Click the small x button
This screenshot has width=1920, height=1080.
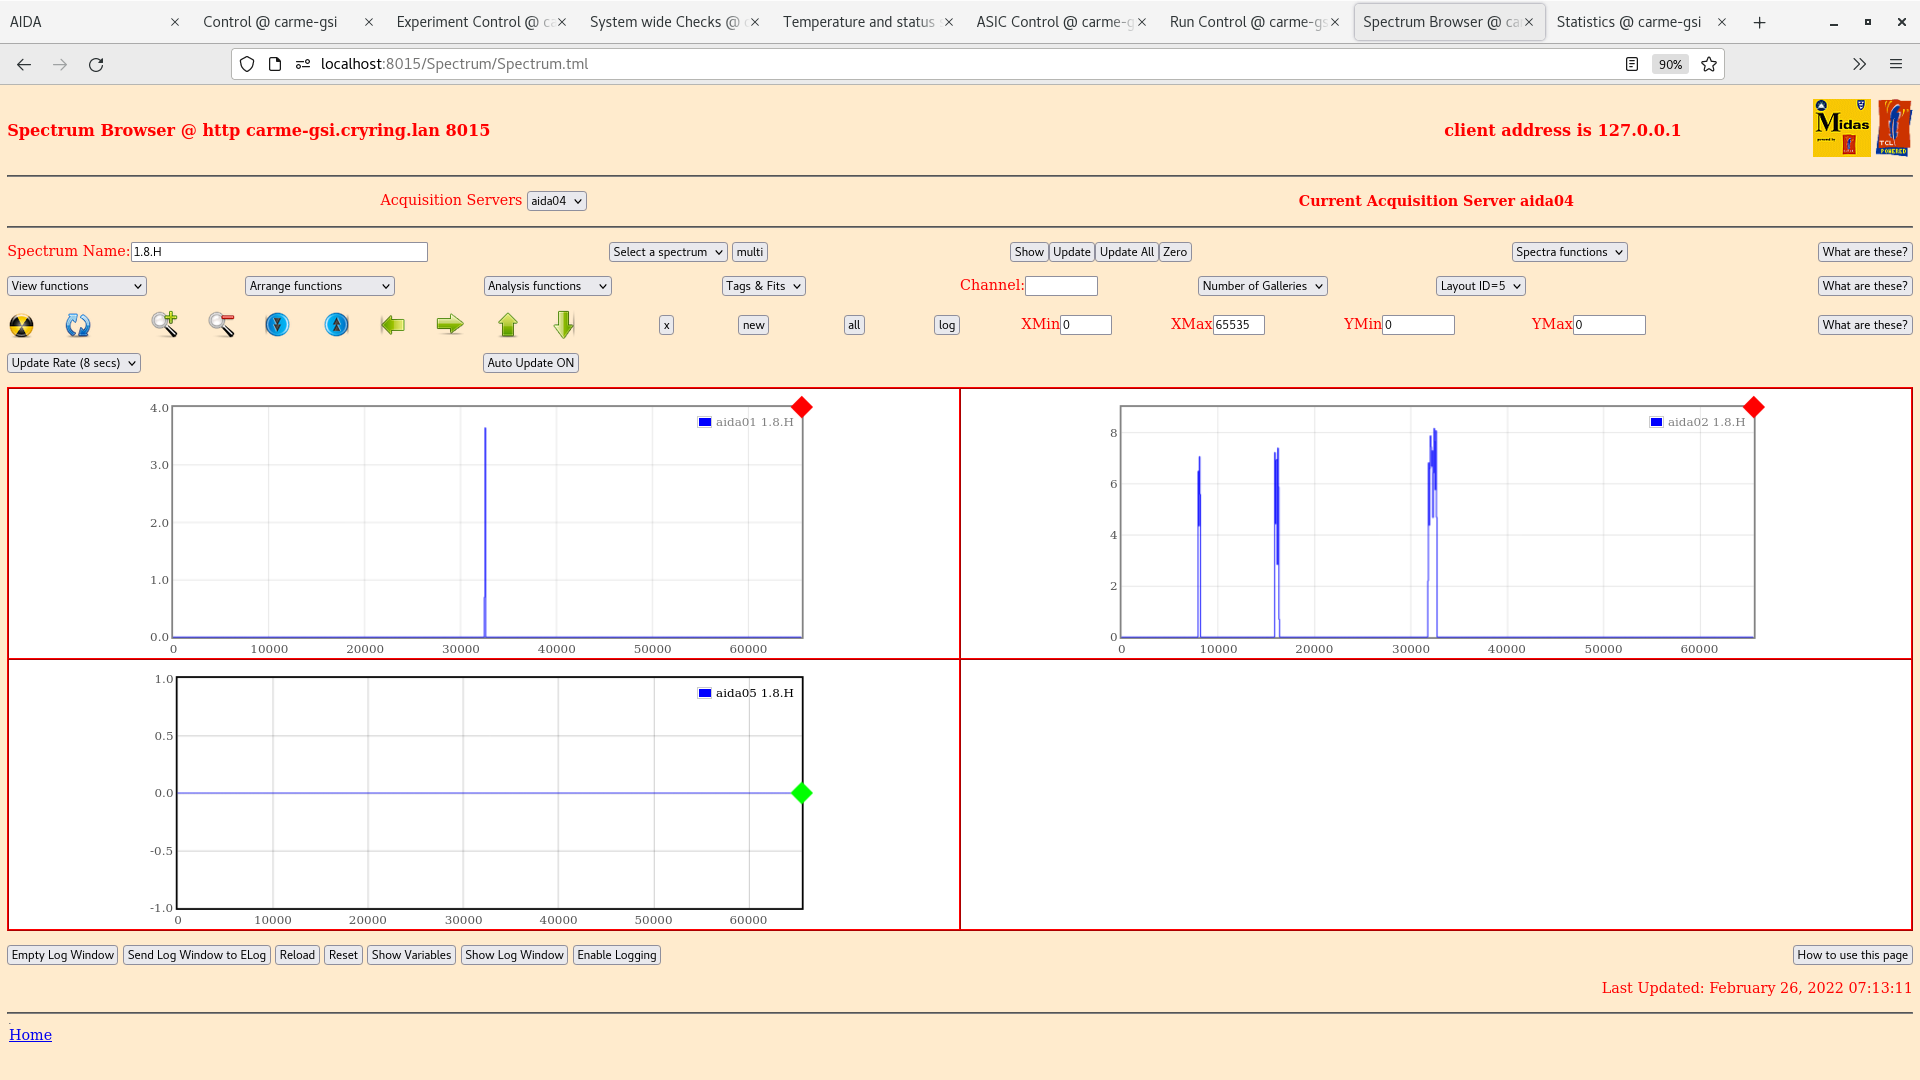click(666, 325)
